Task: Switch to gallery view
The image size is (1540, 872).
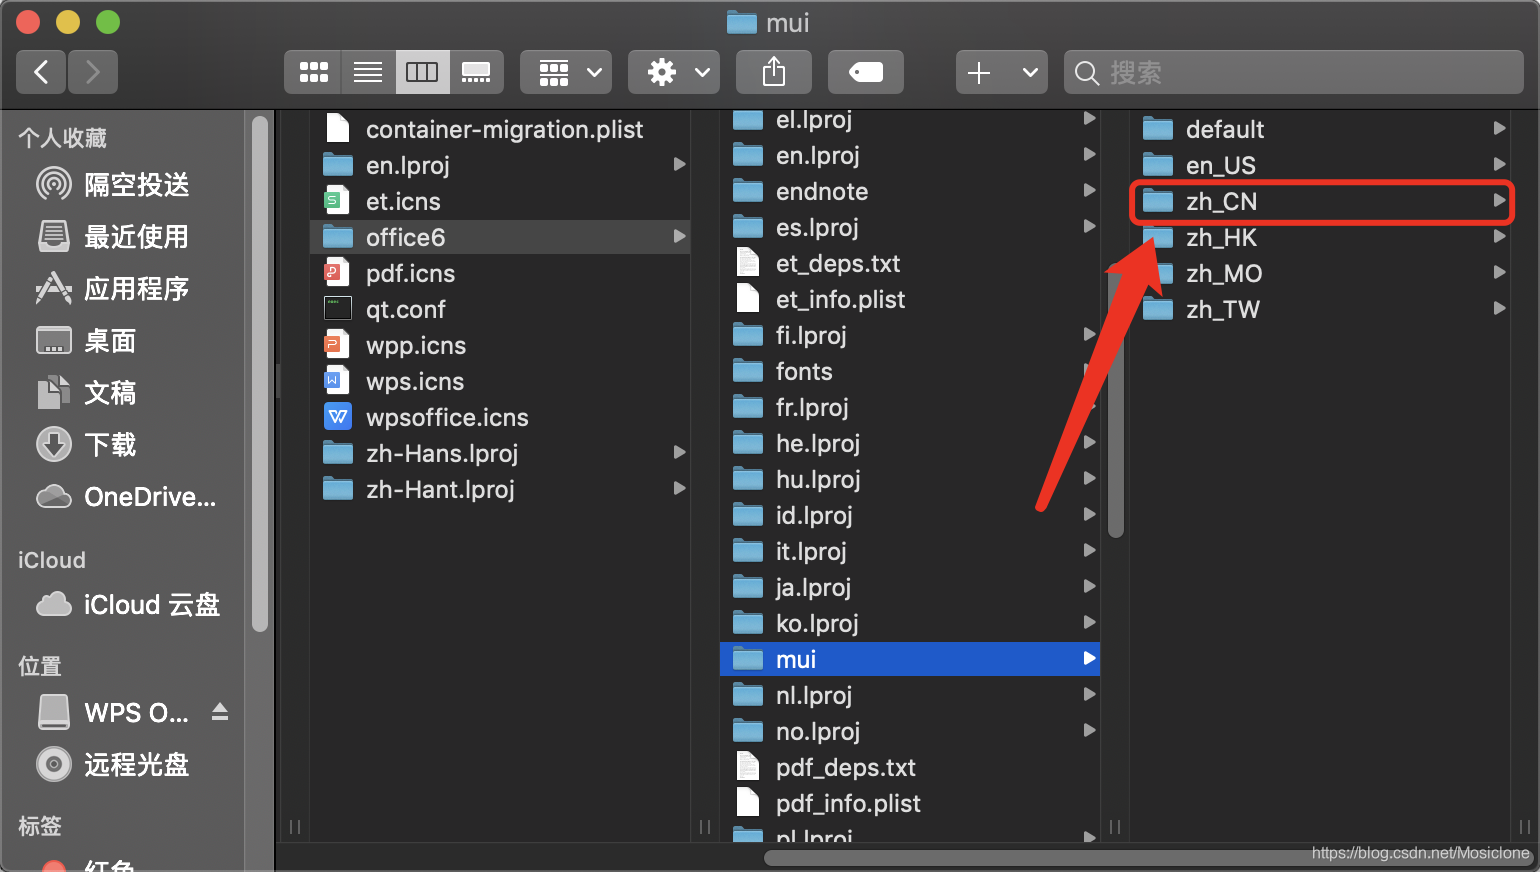Action: point(476,72)
